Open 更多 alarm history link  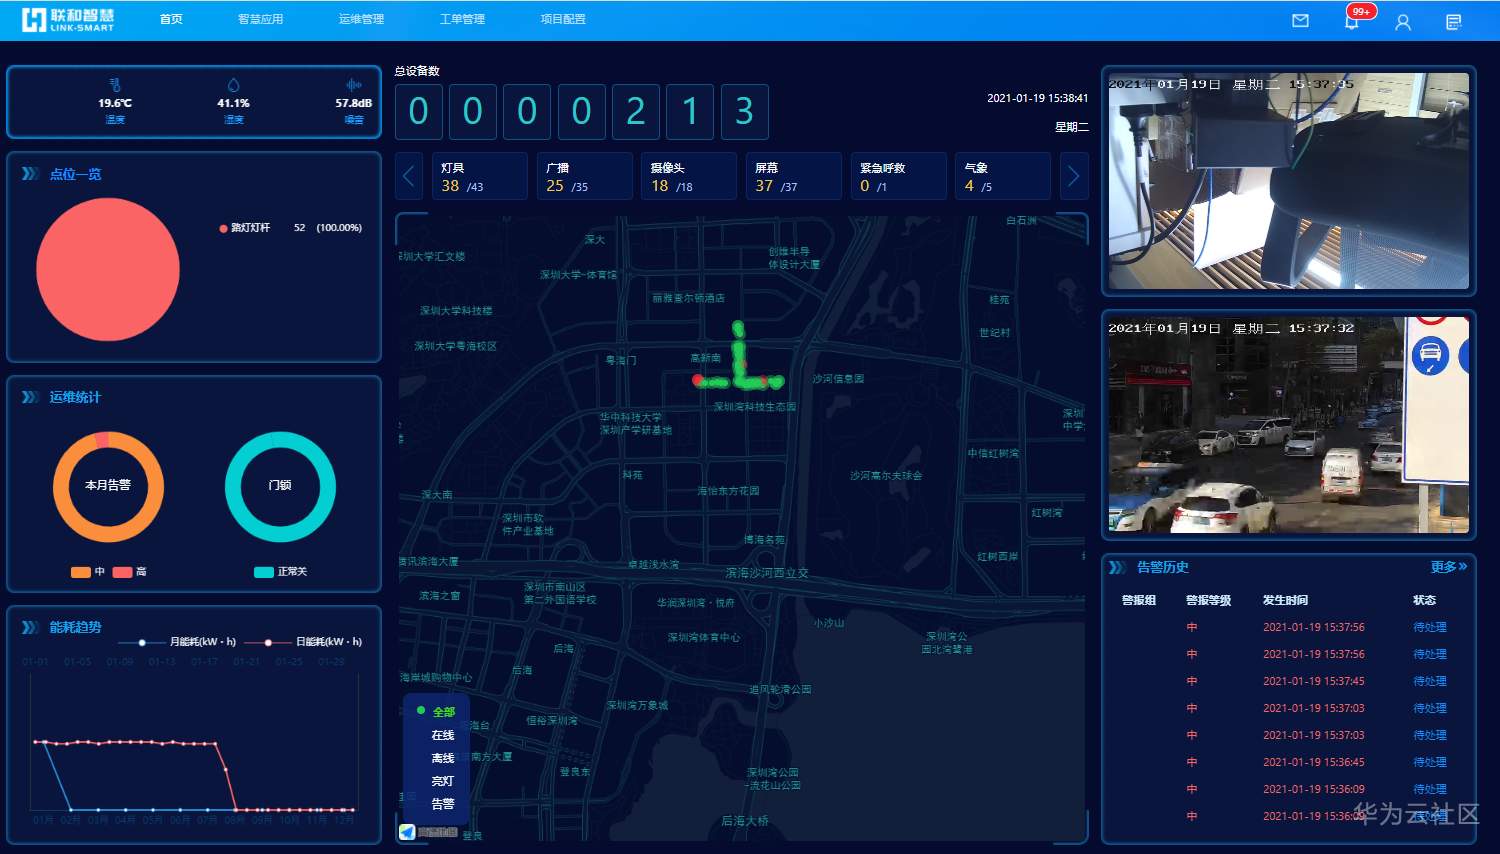1449,567
